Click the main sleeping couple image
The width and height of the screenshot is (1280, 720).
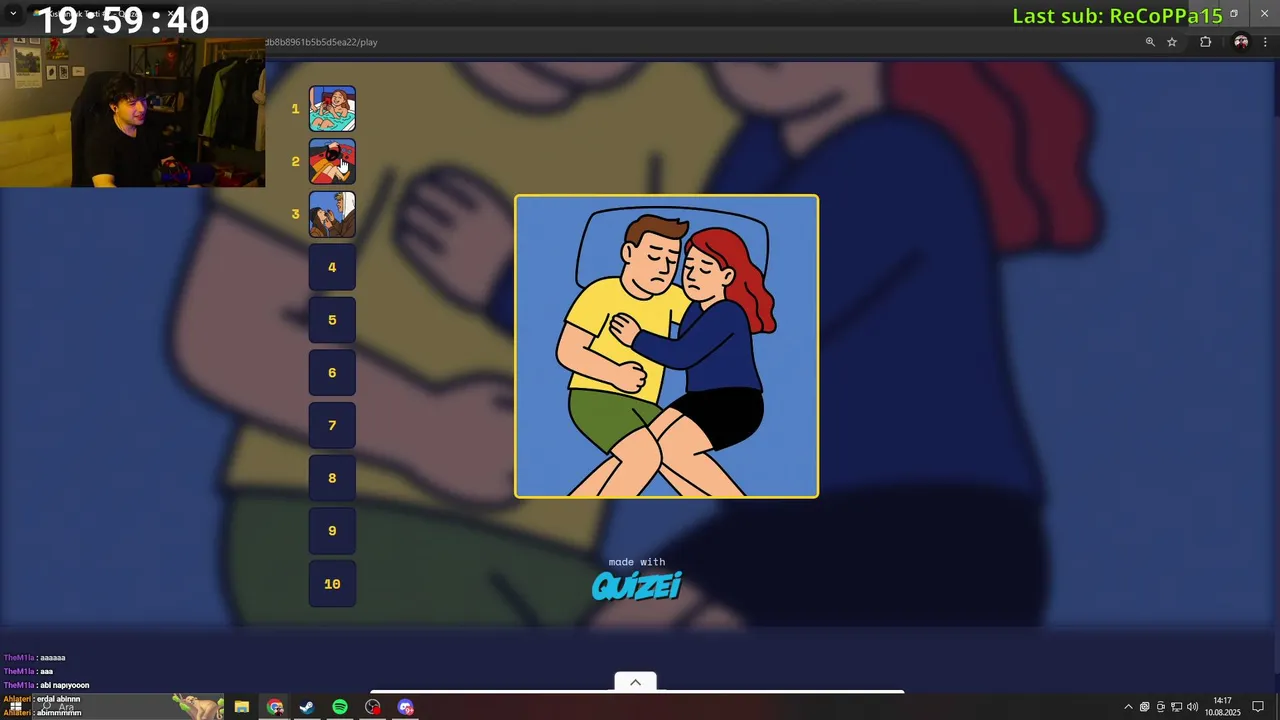[x=666, y=346]
